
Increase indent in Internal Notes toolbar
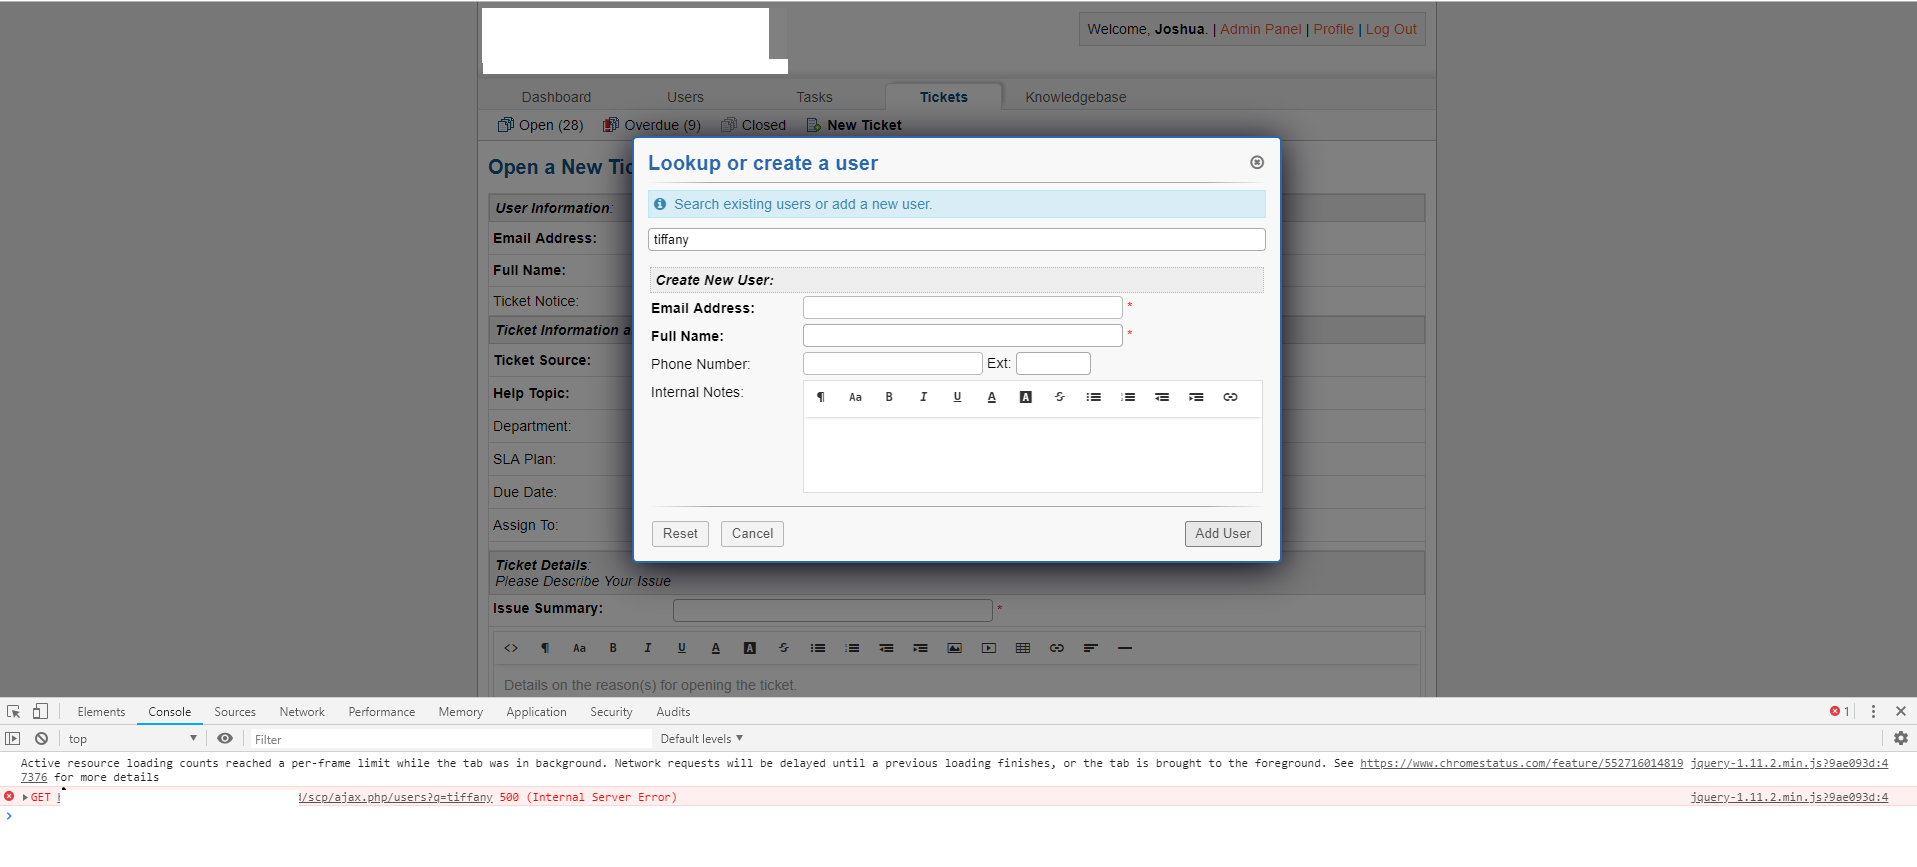[x=1196, y=397]
